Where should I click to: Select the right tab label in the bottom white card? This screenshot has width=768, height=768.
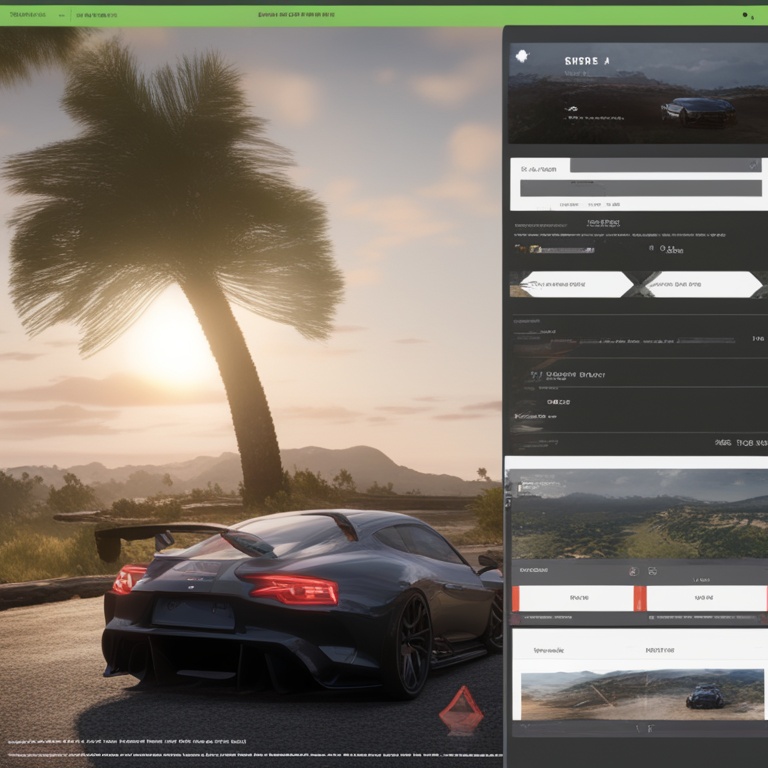tap(660, 650)
